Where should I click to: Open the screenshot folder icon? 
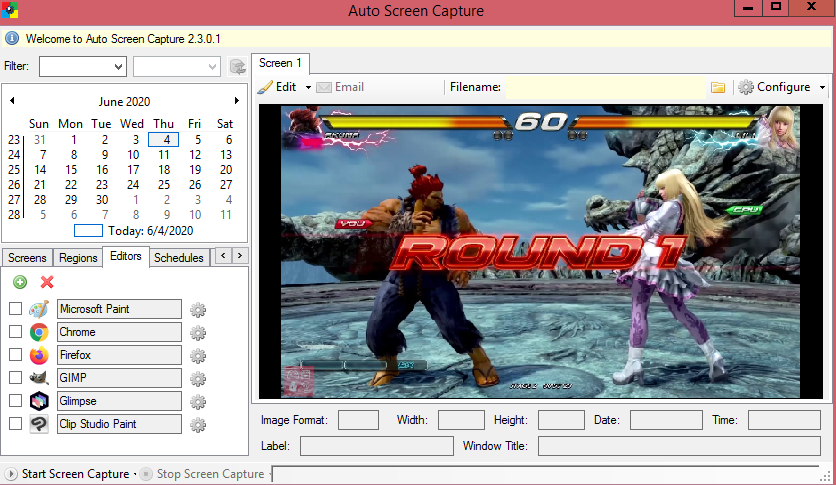point(718,87)
